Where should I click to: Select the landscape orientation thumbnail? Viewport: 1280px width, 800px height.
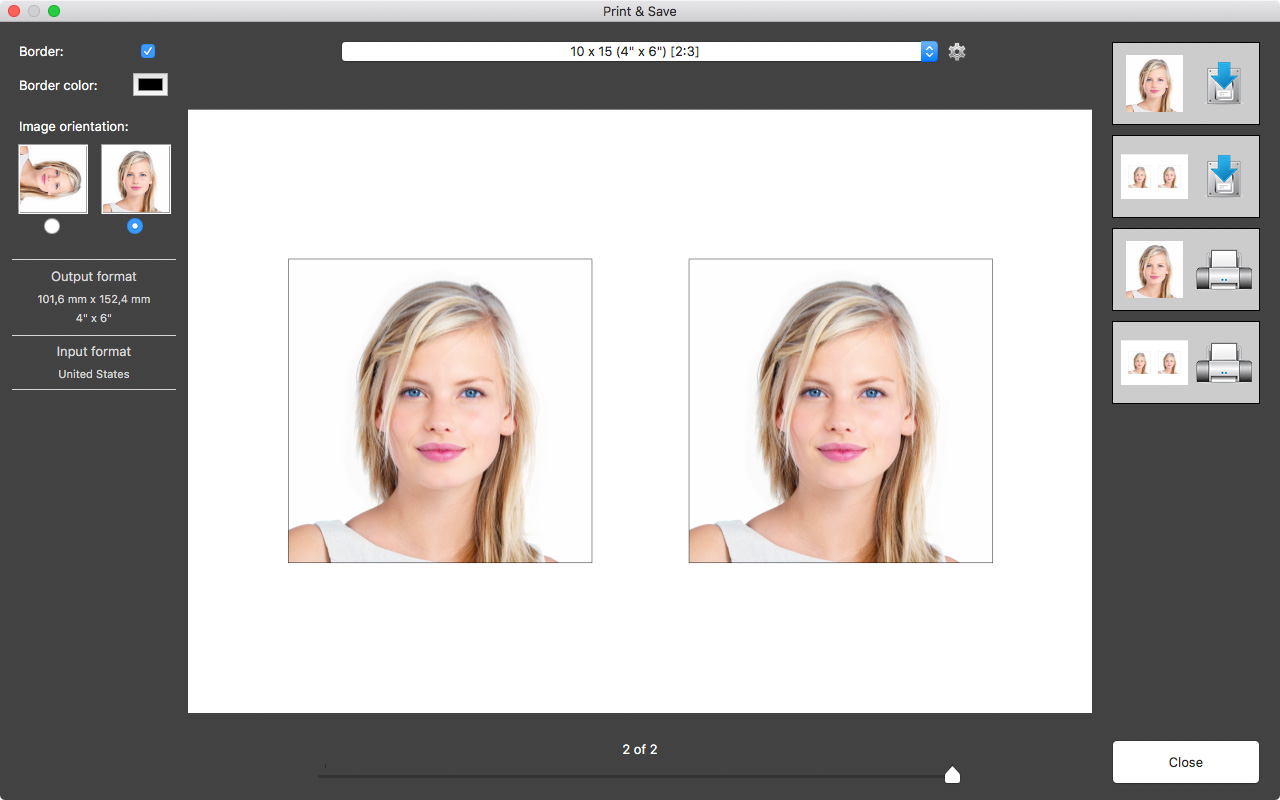pos(52,178)
